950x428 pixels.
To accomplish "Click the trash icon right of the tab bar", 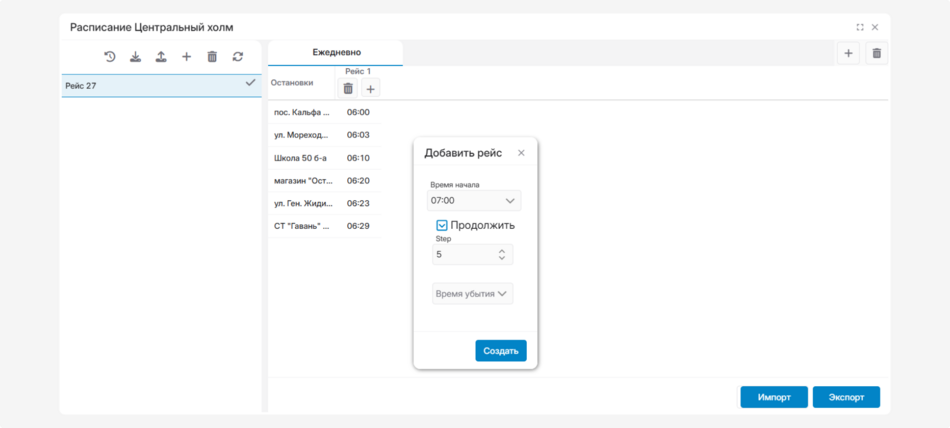I will pyautogui.click(x=876, y=53).
